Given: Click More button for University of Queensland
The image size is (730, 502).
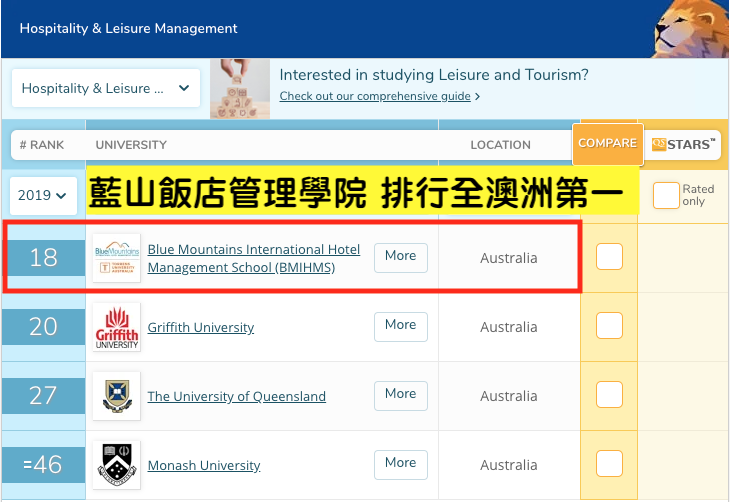Looking at the screenshot, I should click(401, 395).
